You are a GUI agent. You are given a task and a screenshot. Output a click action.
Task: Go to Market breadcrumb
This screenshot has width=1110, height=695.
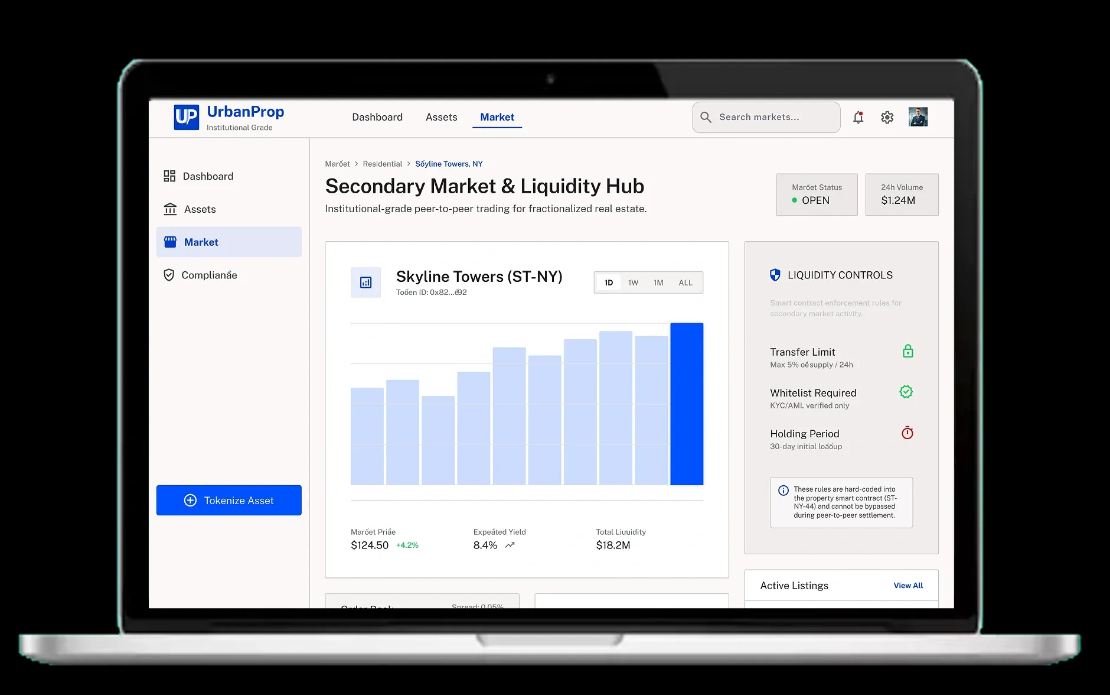click(x=337, y=163)
